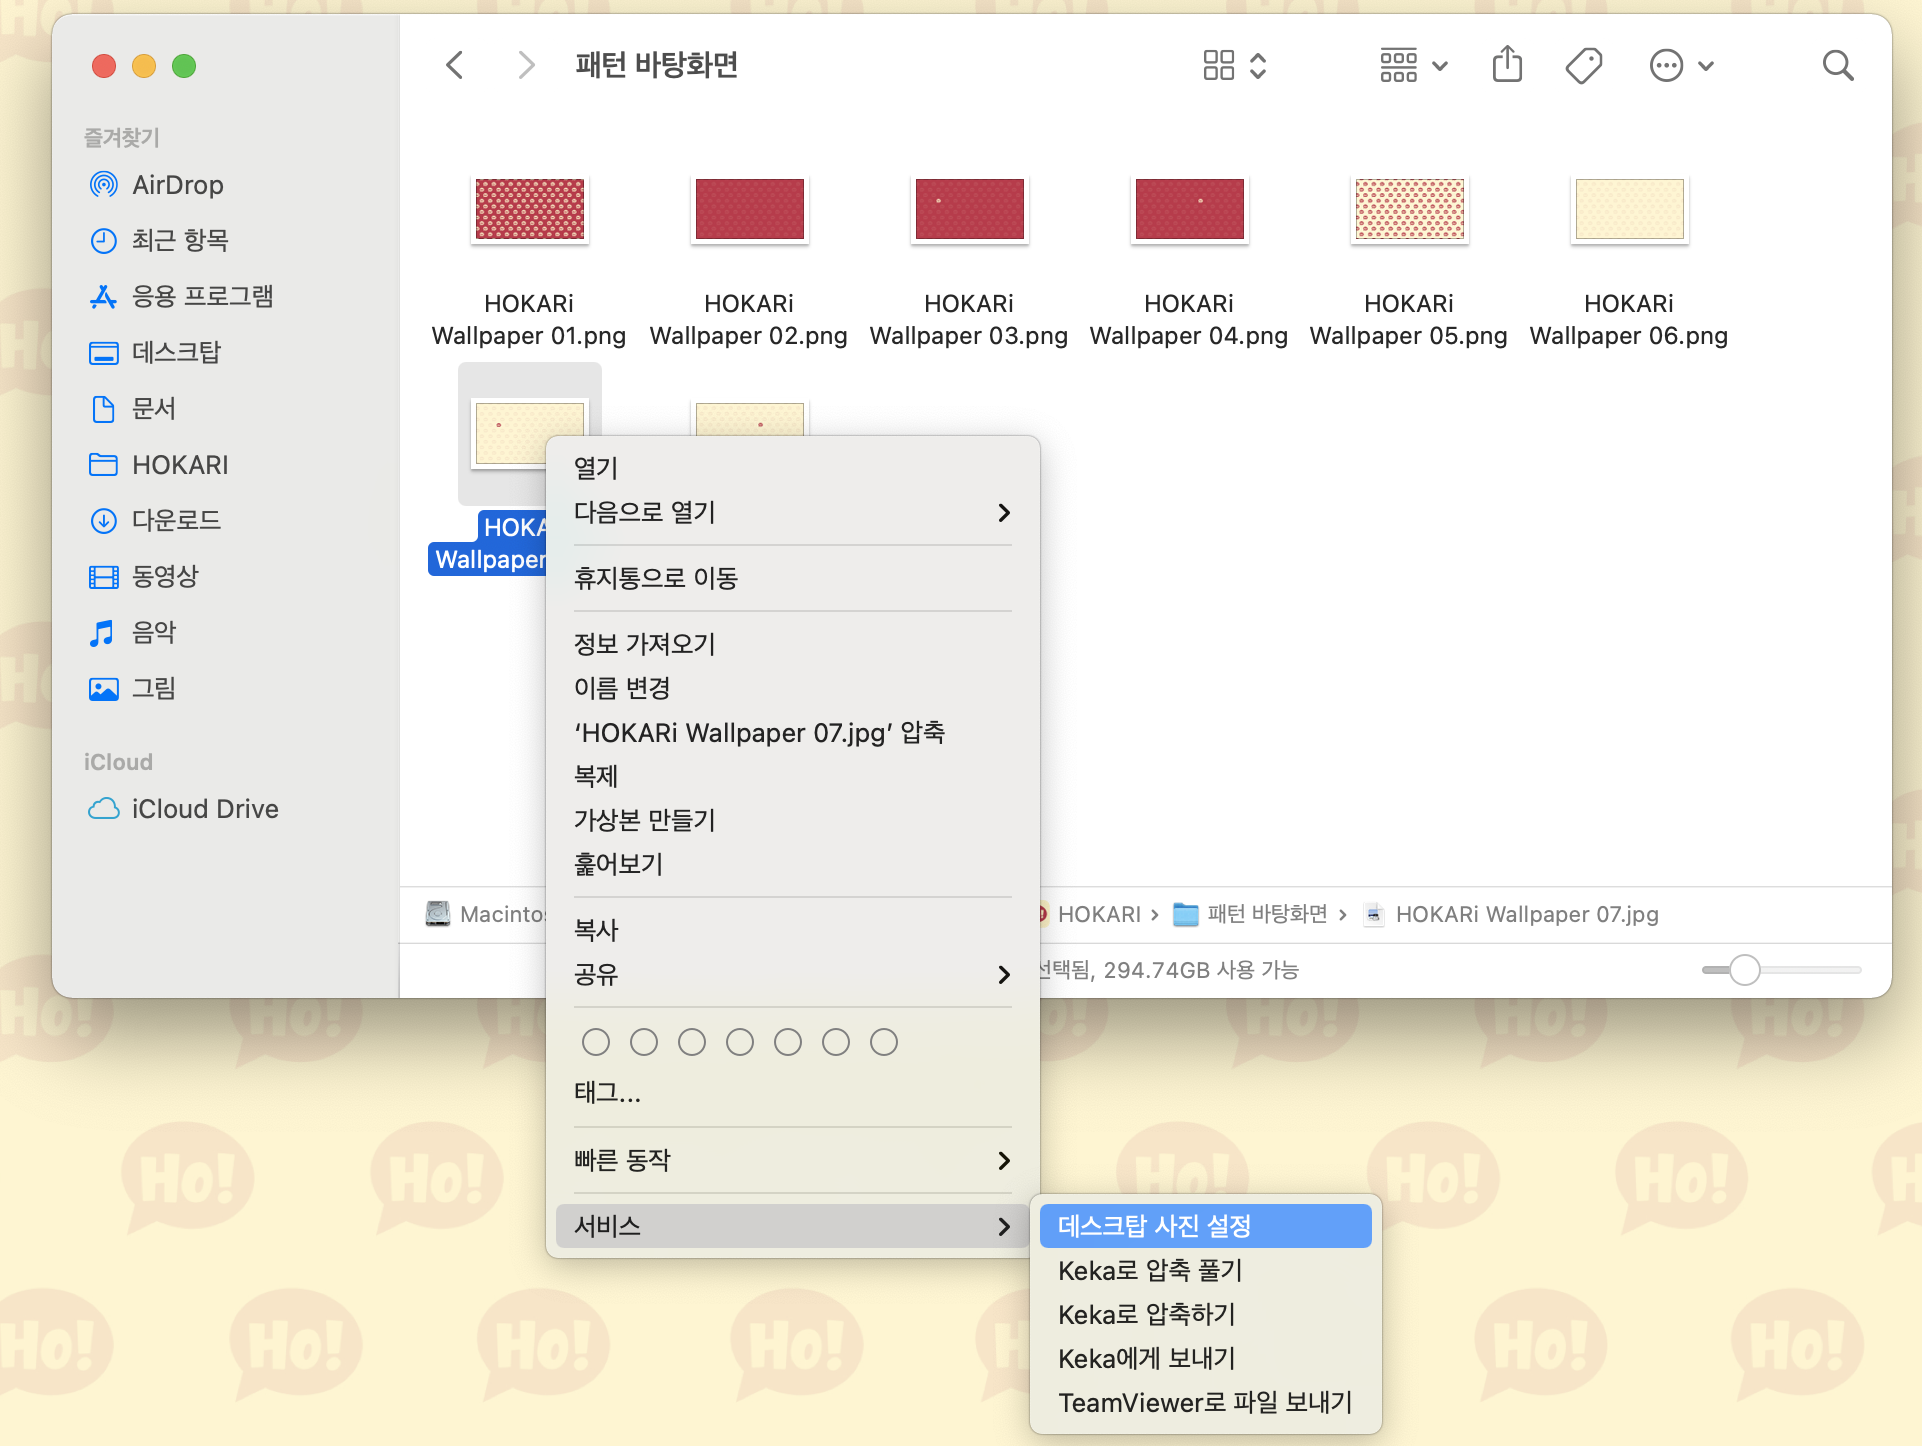
Task: Click the Share toolbar icon
Action: [1507, 65]
